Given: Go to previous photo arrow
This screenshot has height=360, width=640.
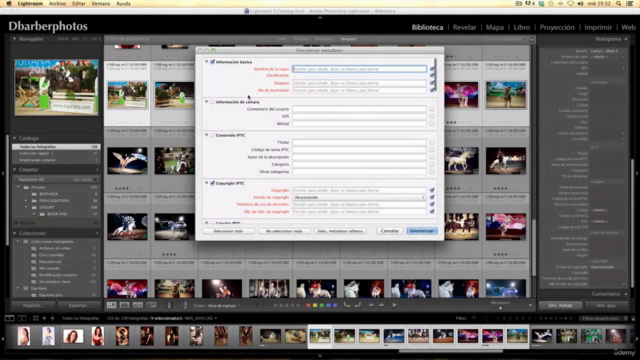Looking at the screenshot, I should point(371,305).
